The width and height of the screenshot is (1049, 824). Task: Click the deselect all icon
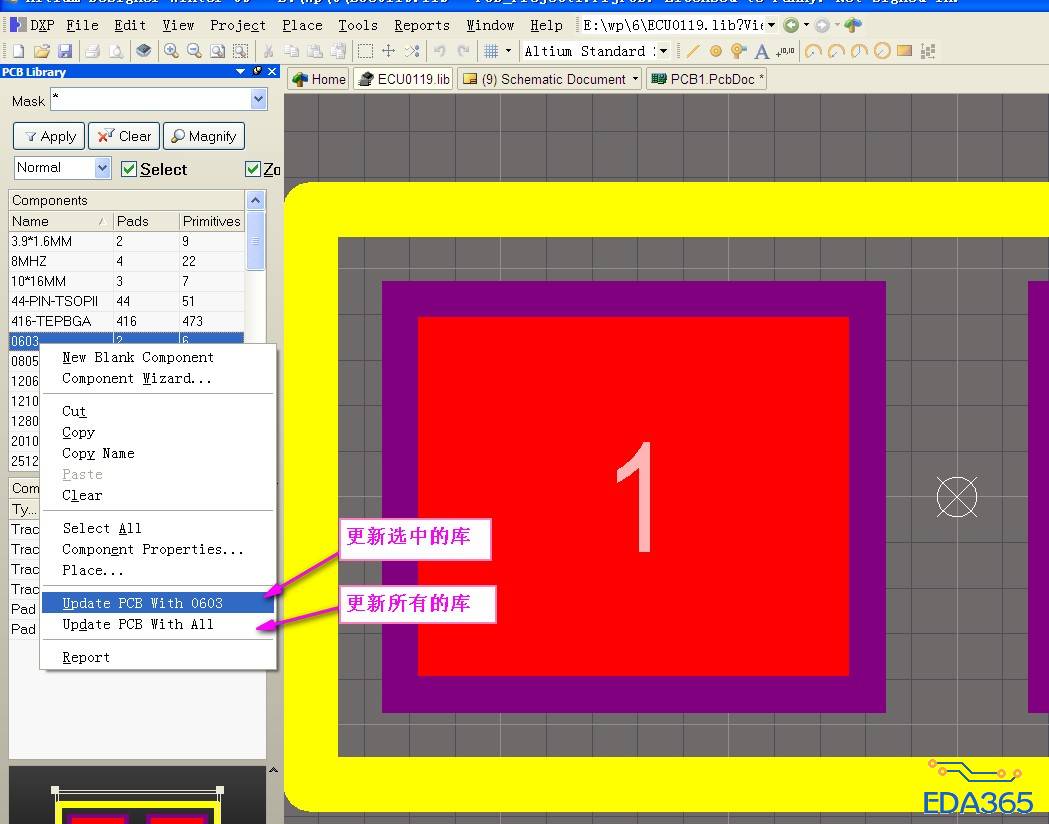coord(412,51)
